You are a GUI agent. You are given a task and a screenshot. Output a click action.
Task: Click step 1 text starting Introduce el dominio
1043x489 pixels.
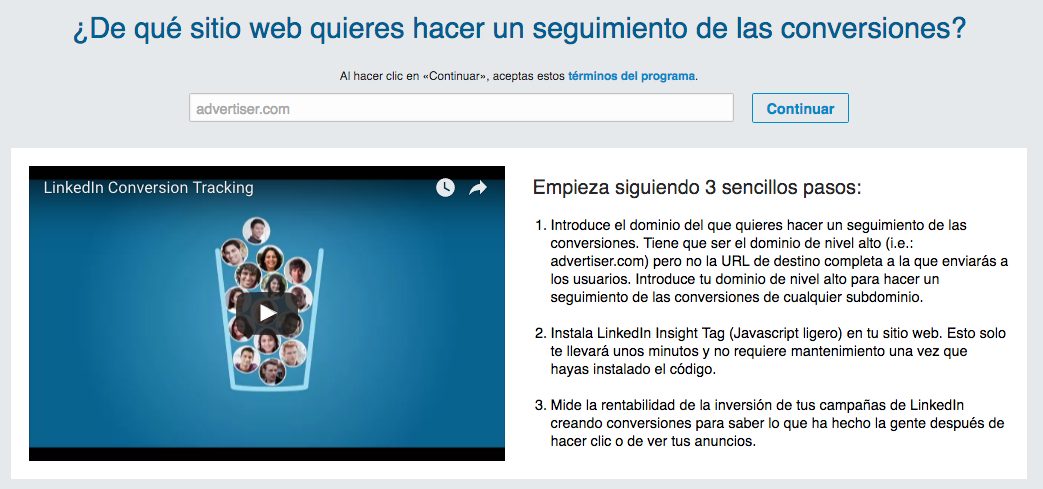click(780, 261)
